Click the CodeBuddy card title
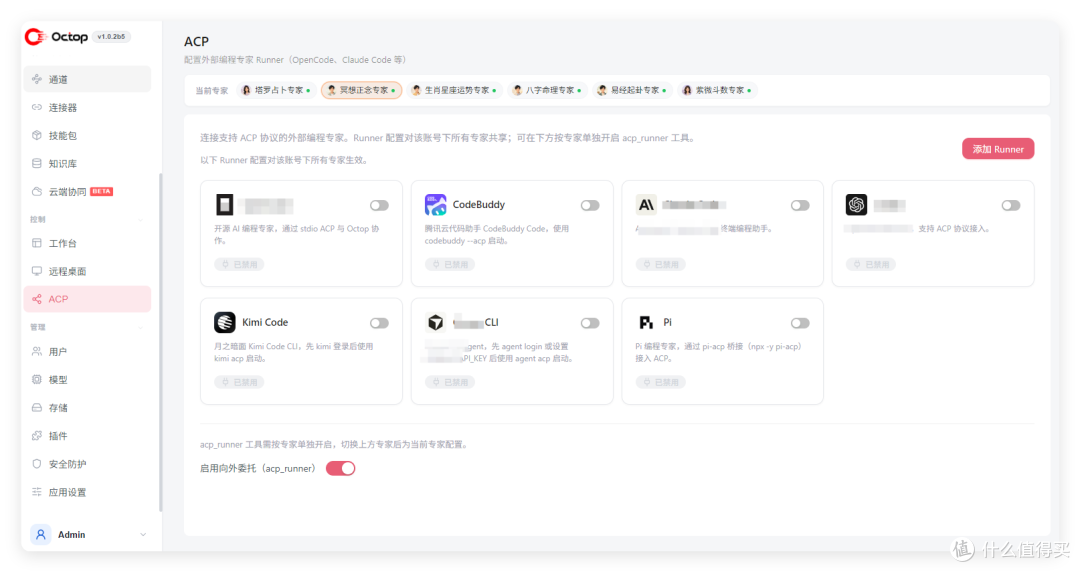Viewport: 1080px width, 572px height. tap(479, 205)
